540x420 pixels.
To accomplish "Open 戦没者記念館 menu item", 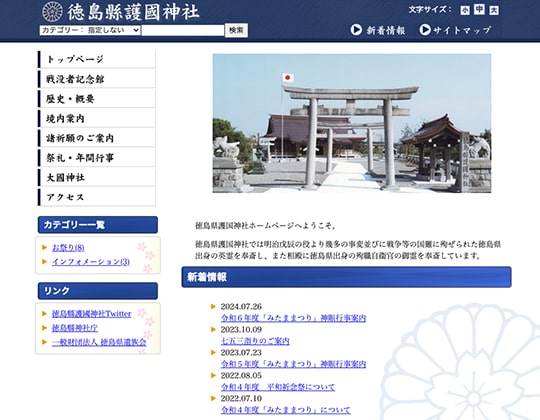I will [x=97, y=79].
